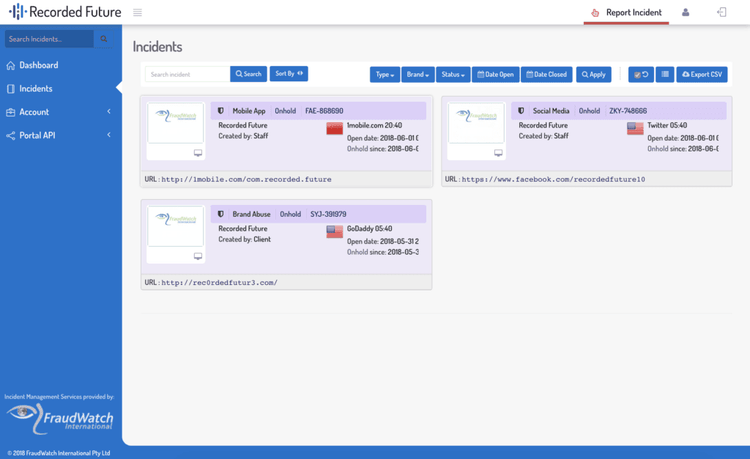
Task: Open the Type filter dropdown
Action: pos(384,74)
